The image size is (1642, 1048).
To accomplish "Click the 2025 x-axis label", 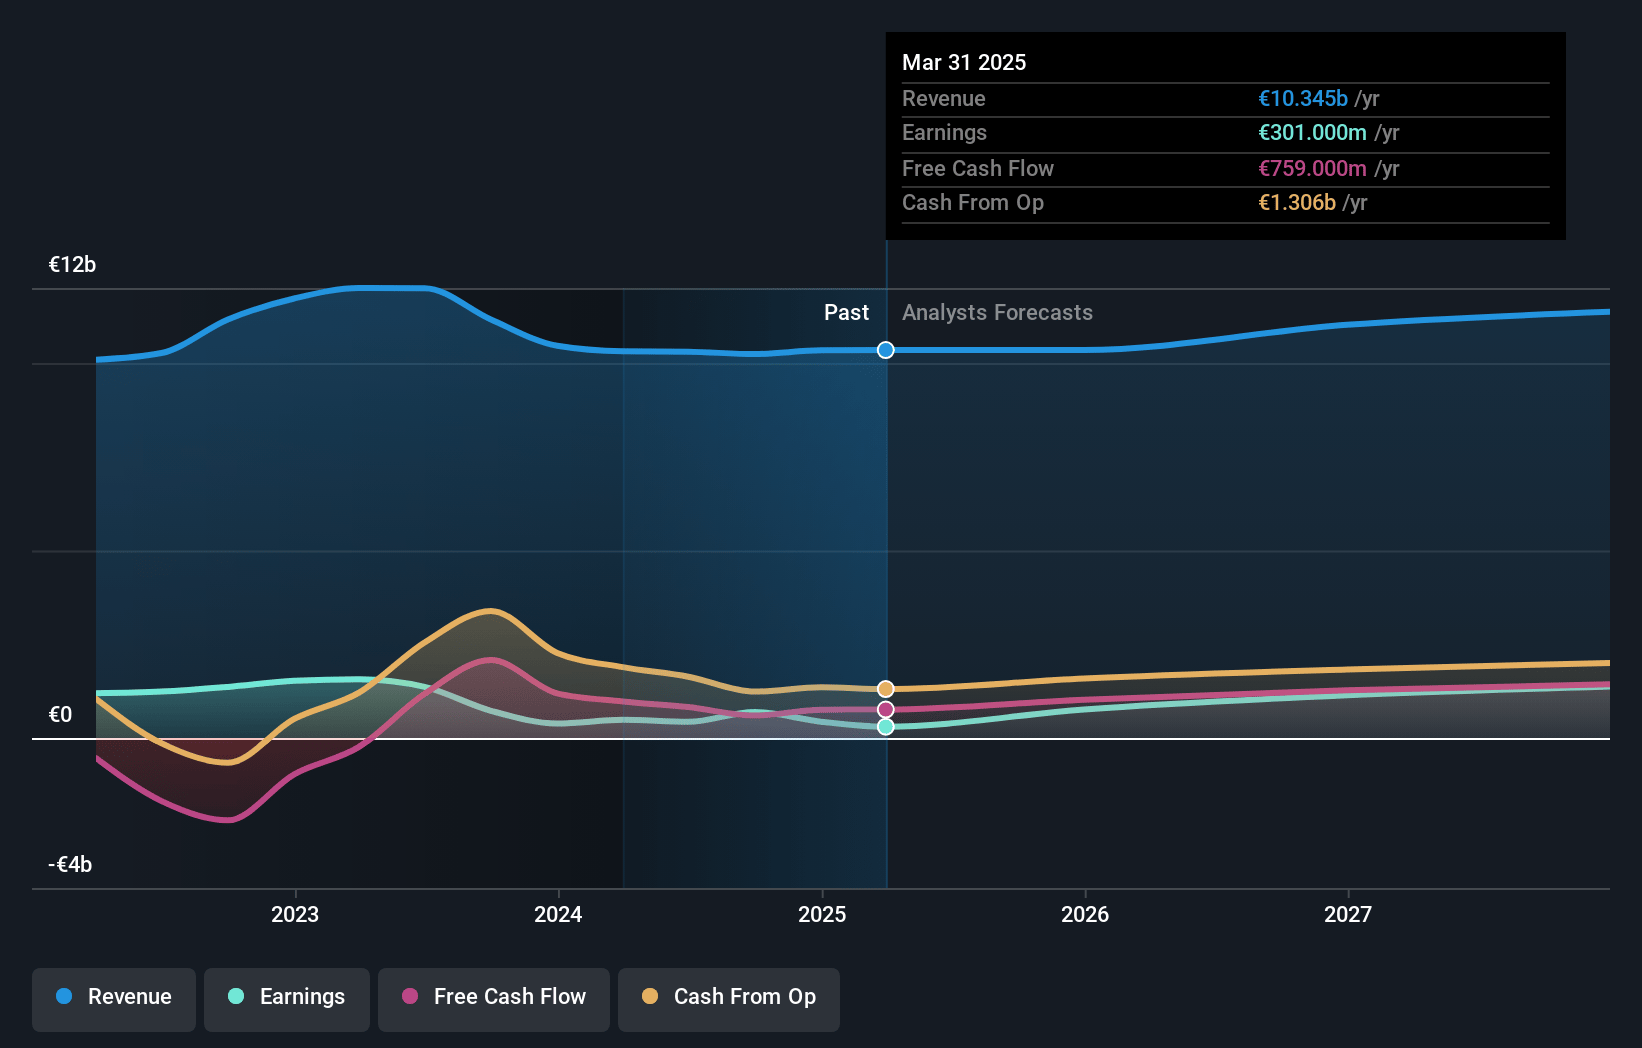I will tap(822, 915).
